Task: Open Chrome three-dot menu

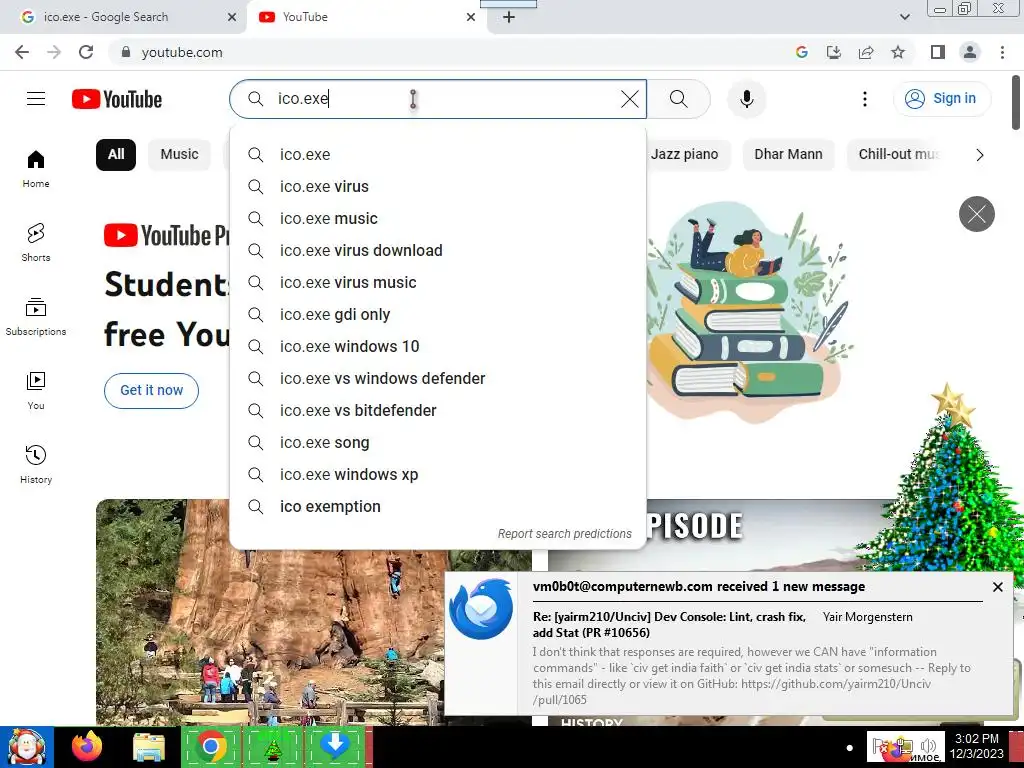Action: coord(1002,52)
